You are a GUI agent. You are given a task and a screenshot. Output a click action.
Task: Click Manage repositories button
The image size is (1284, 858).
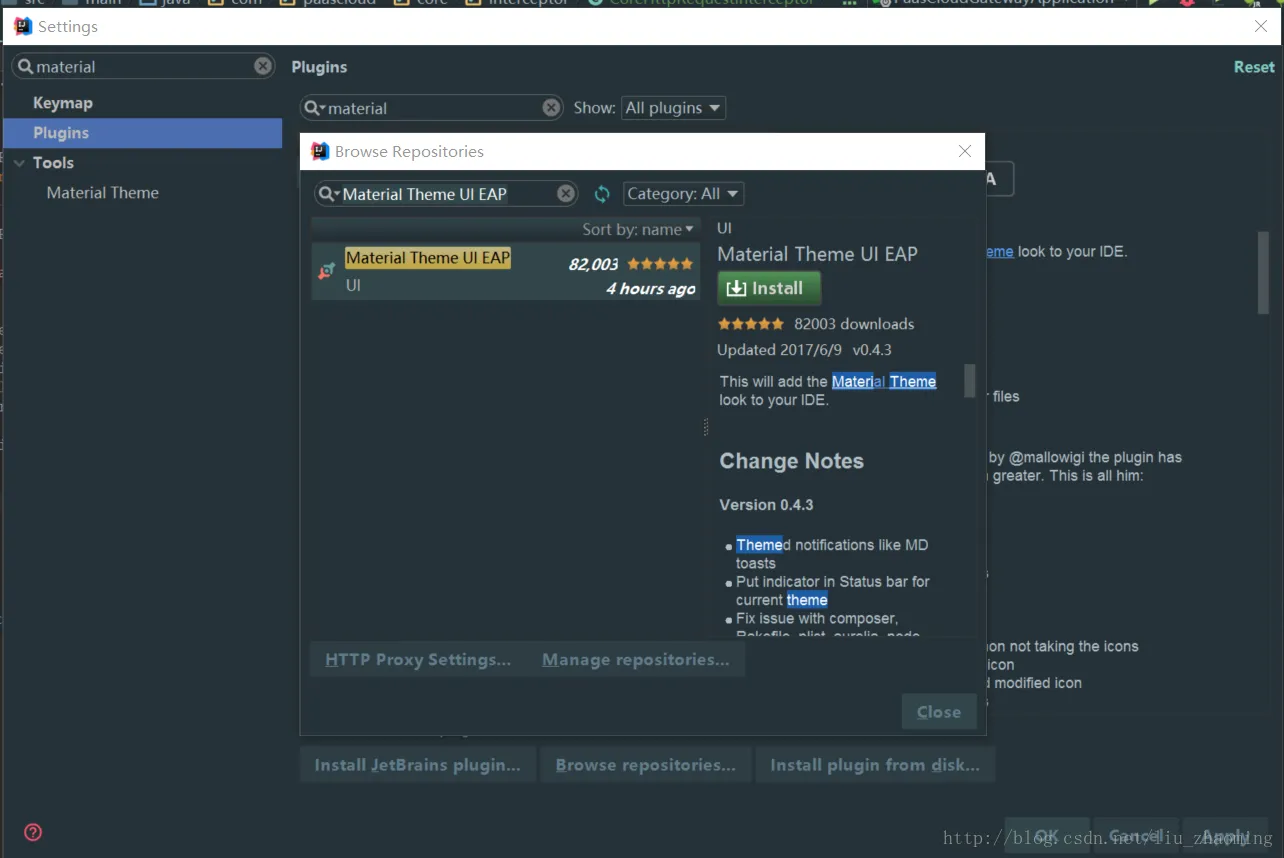pyautogui.click(x=636, y=660)
